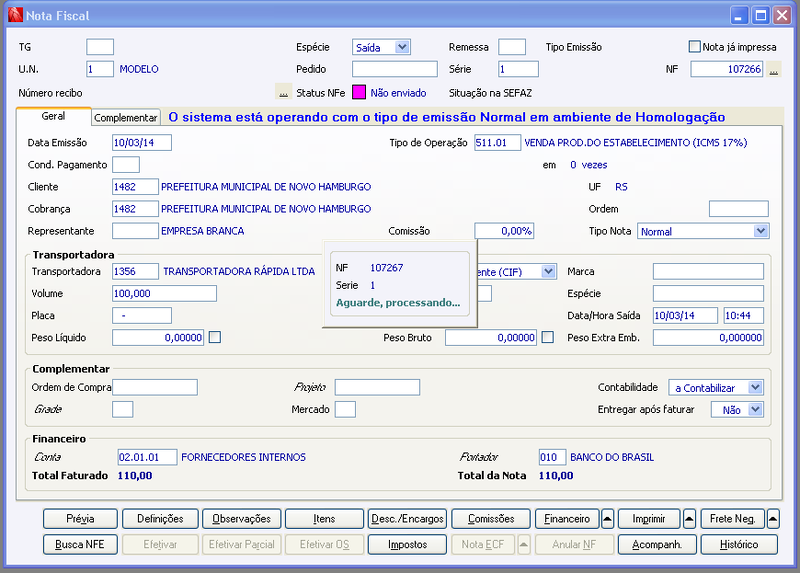Switch to the Complementar tab
Viewport: 800px width, 573px height.
[126, 117]
